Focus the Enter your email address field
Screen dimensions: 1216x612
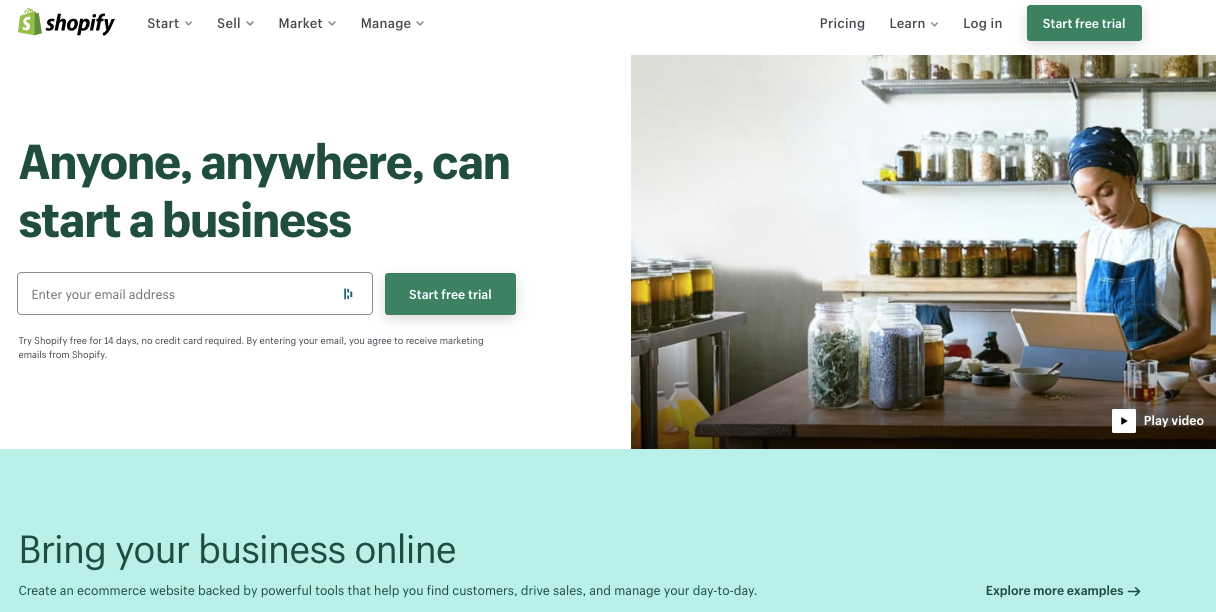[x=195, y=294]
